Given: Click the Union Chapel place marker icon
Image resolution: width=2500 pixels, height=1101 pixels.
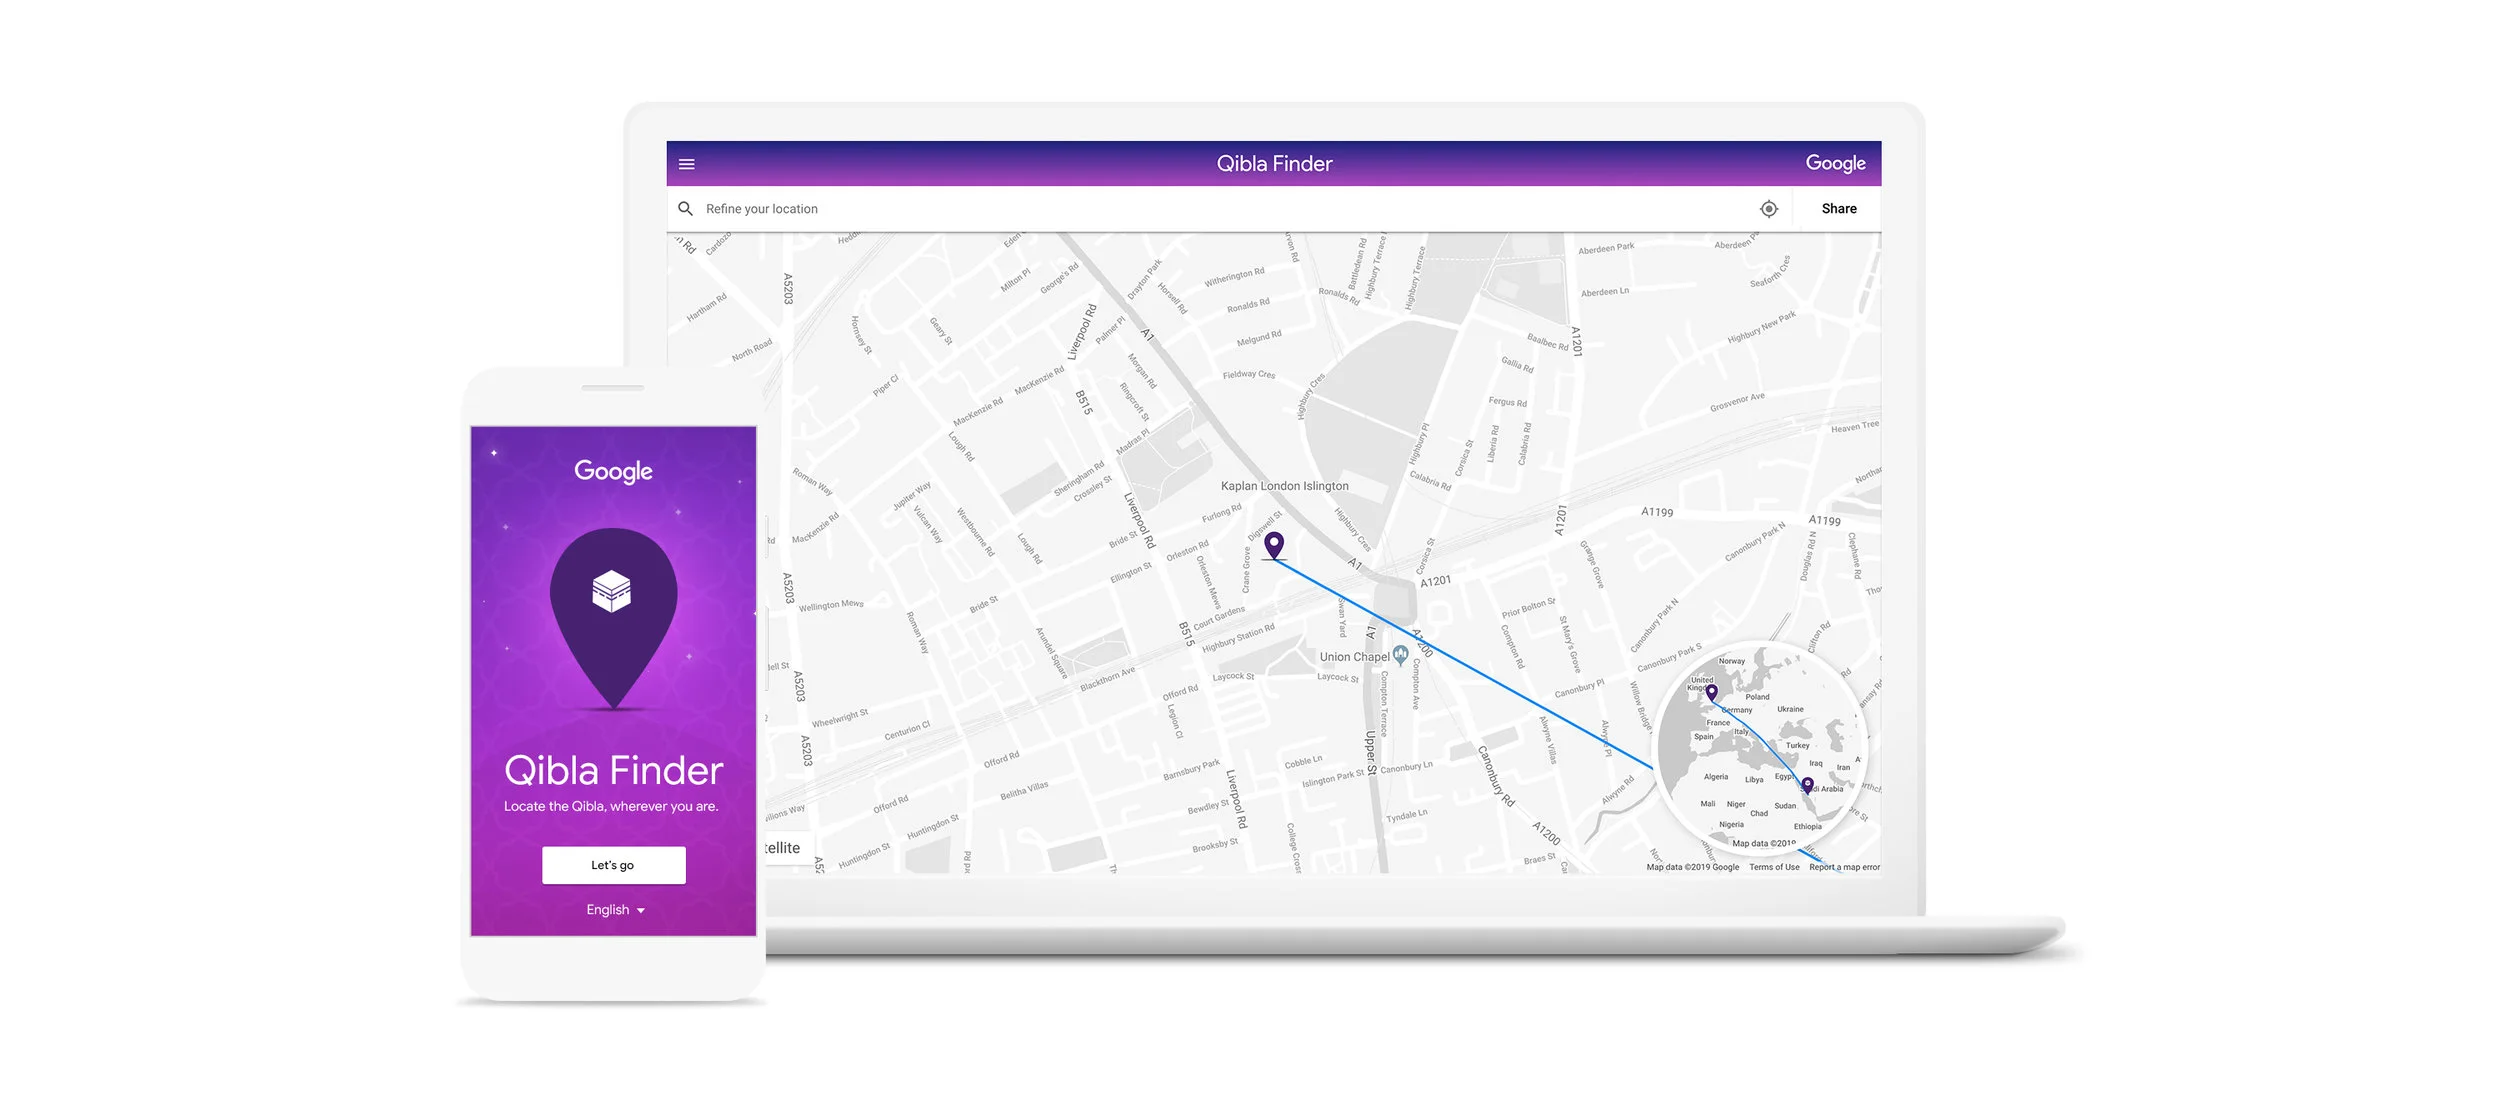Looking at the screenshot, I should 1400,655.
